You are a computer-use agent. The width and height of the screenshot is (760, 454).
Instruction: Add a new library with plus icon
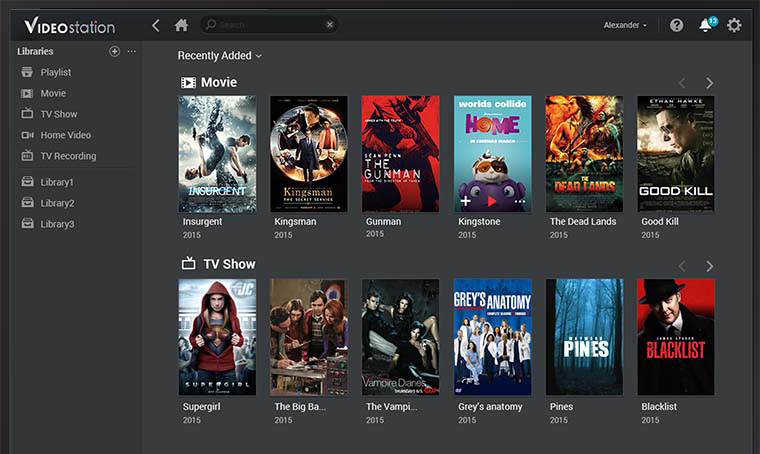(114, 51)
